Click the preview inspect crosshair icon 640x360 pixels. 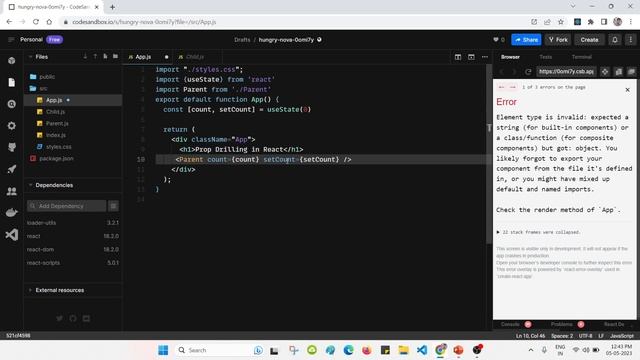pos(605,72)
